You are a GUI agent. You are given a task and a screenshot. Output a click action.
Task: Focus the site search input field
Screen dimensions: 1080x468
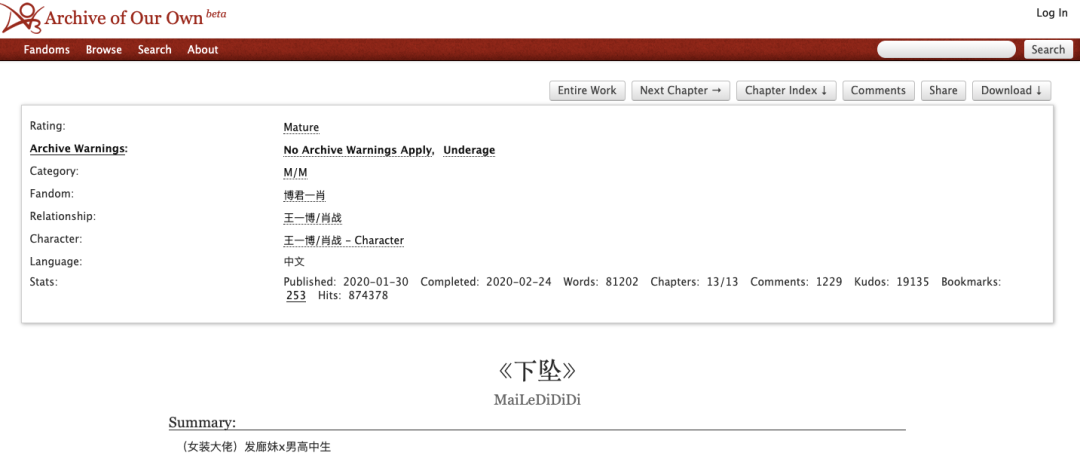[946, 50]
